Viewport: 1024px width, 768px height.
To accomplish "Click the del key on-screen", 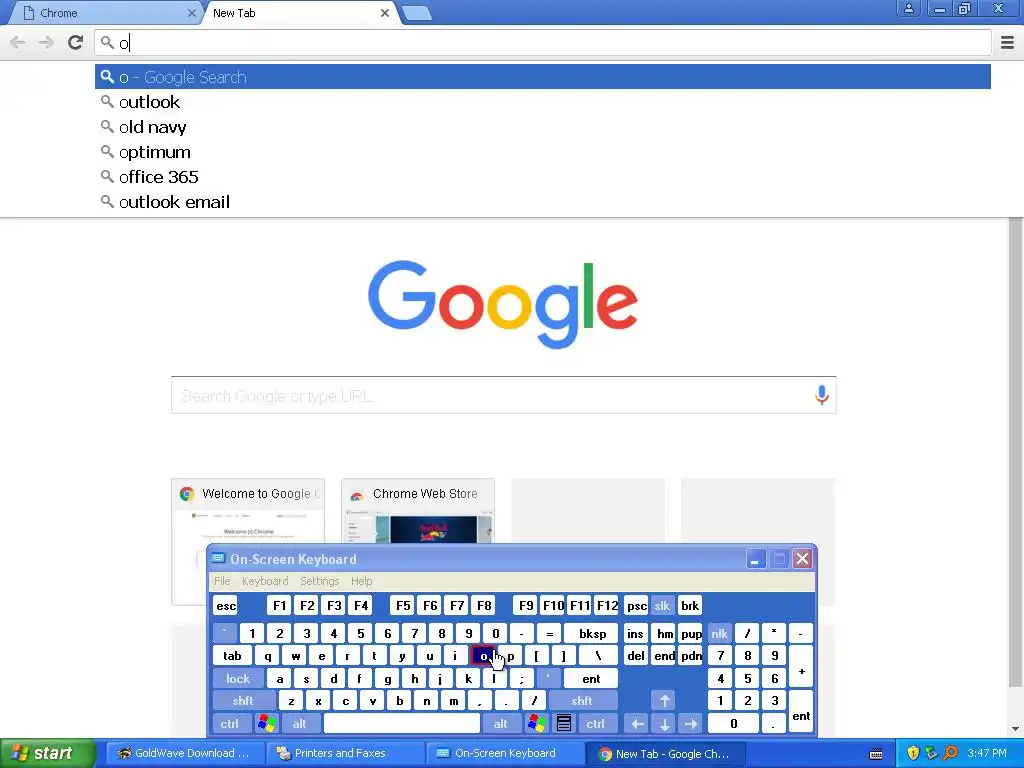I will pos(636,656).
